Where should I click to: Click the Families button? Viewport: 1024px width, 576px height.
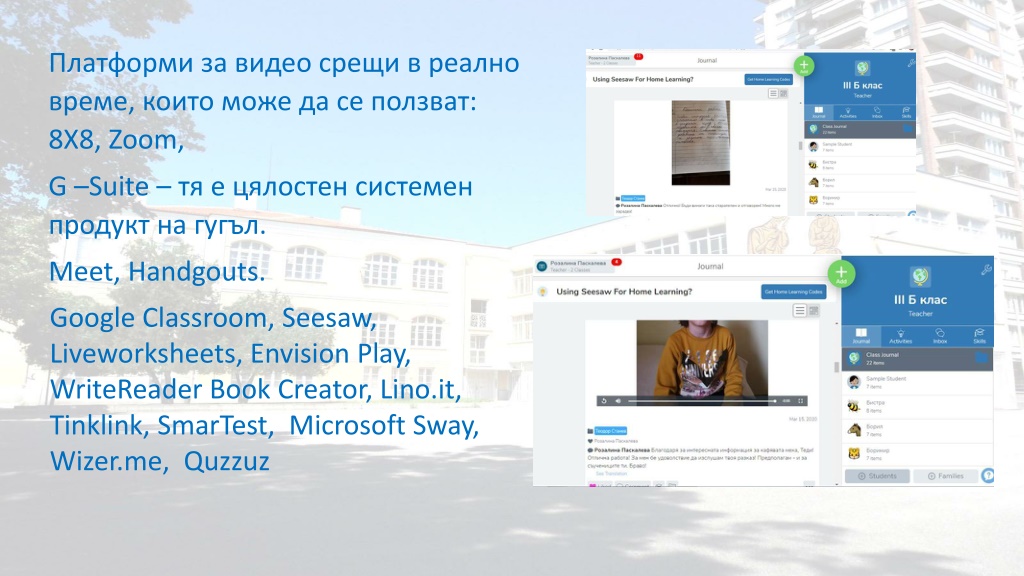tap(946, 476)
